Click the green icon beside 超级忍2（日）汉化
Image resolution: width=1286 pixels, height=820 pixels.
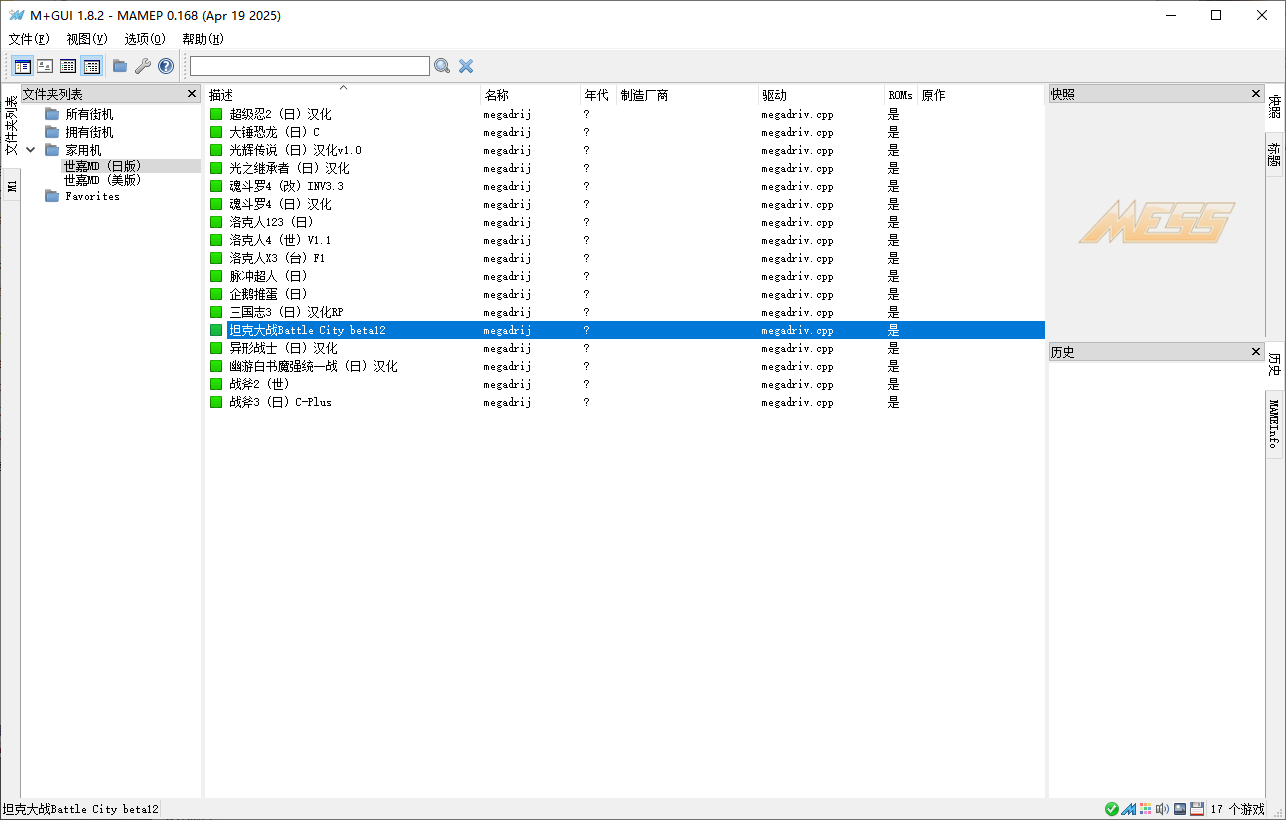[x=216, y=114]
